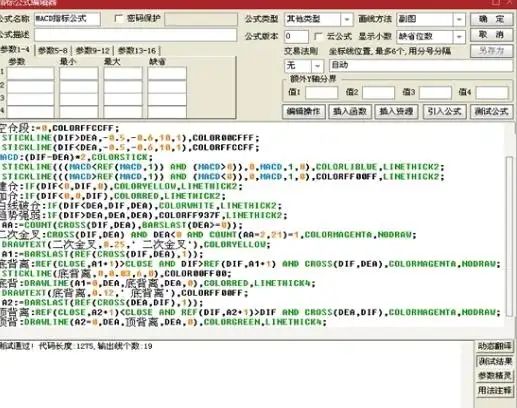Screen dimensions: 517x408
Task: Open the 显示小数 dropdown
Action: [x=459, y=37]
